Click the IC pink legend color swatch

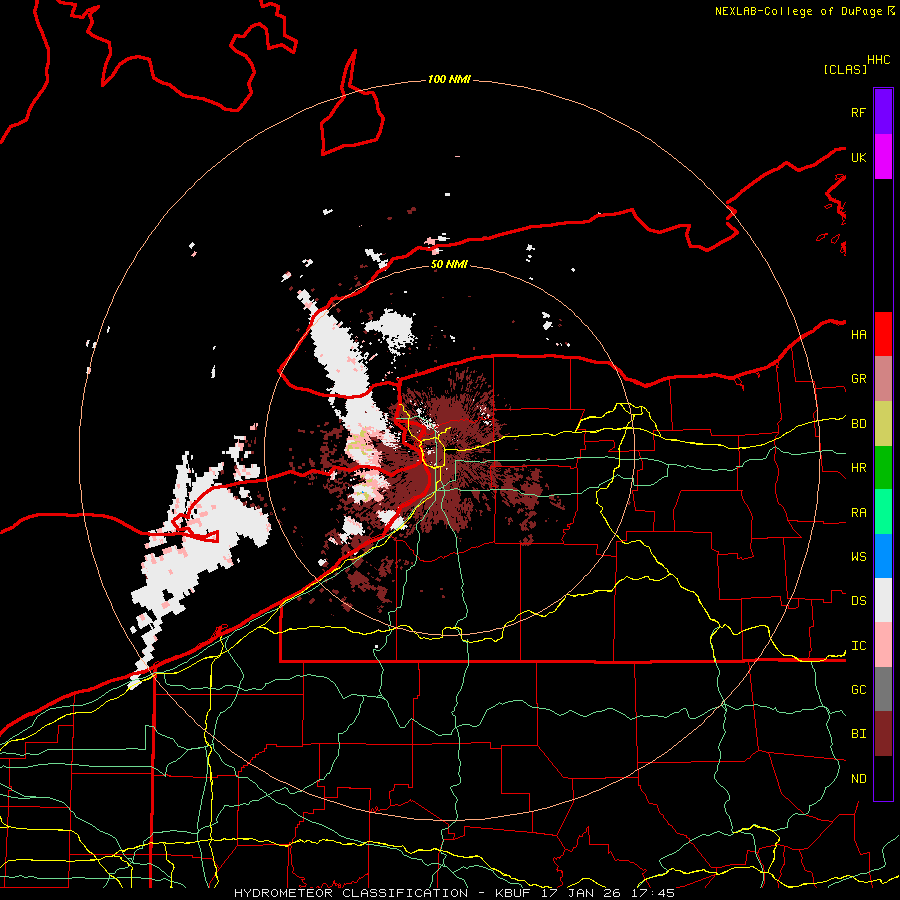pos(883,645)
